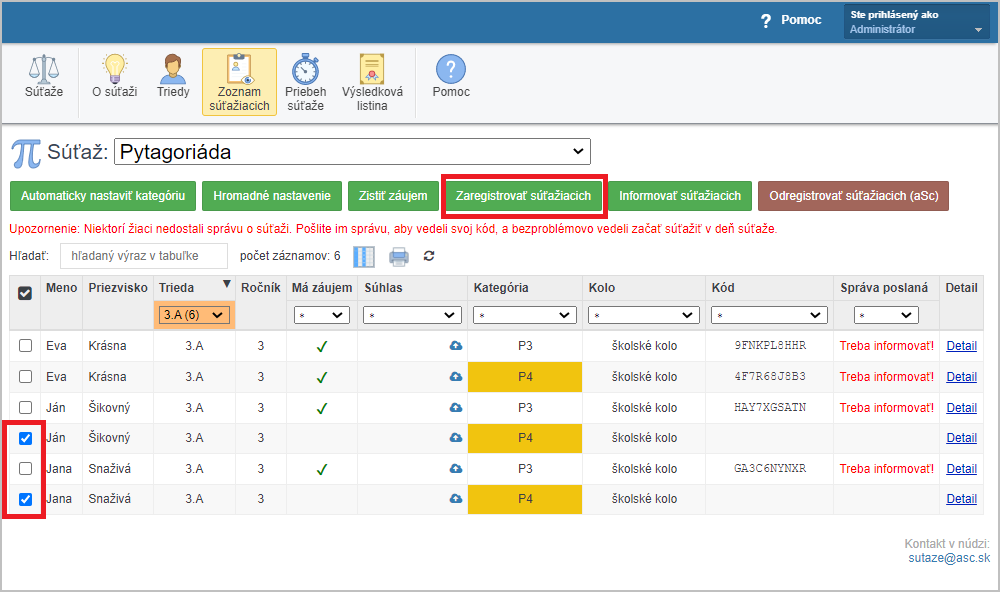Image resolution: width=1000 pixels, height=592 pixels.
Task: Open the Detail link for Ján Šikovný P3
Action: coord(961,408)
